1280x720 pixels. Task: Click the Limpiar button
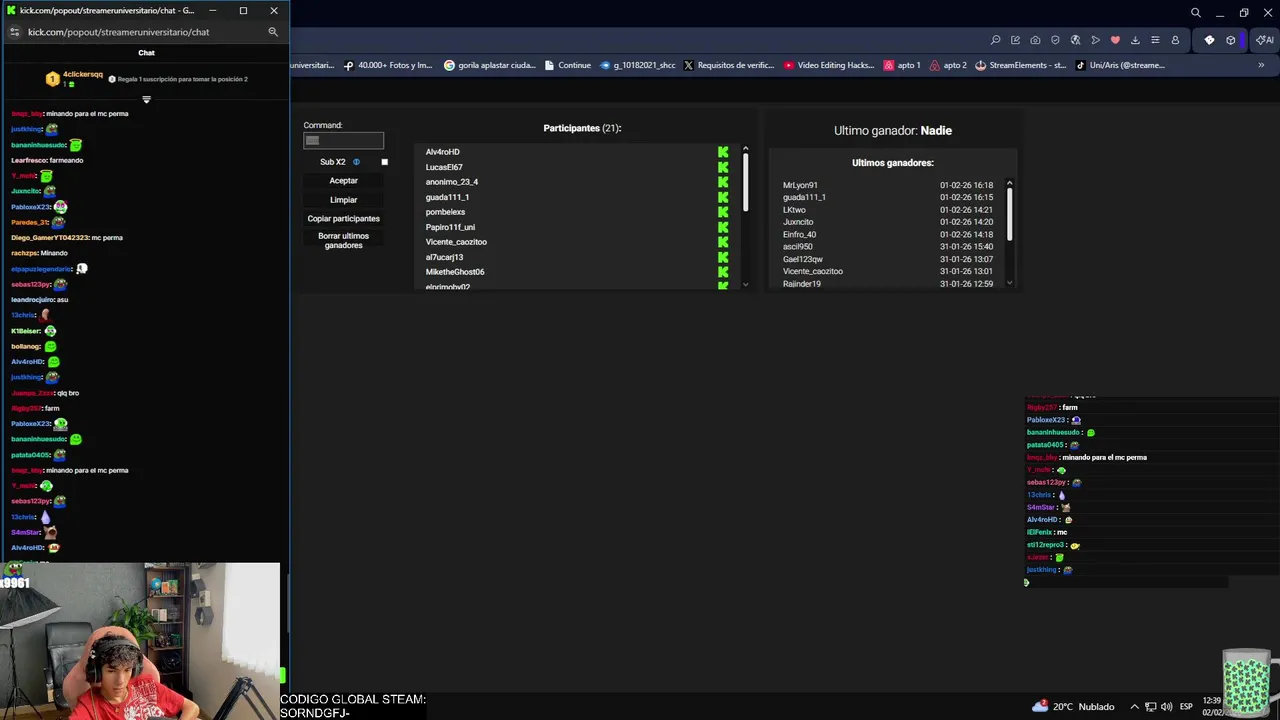tap(344, 200)
